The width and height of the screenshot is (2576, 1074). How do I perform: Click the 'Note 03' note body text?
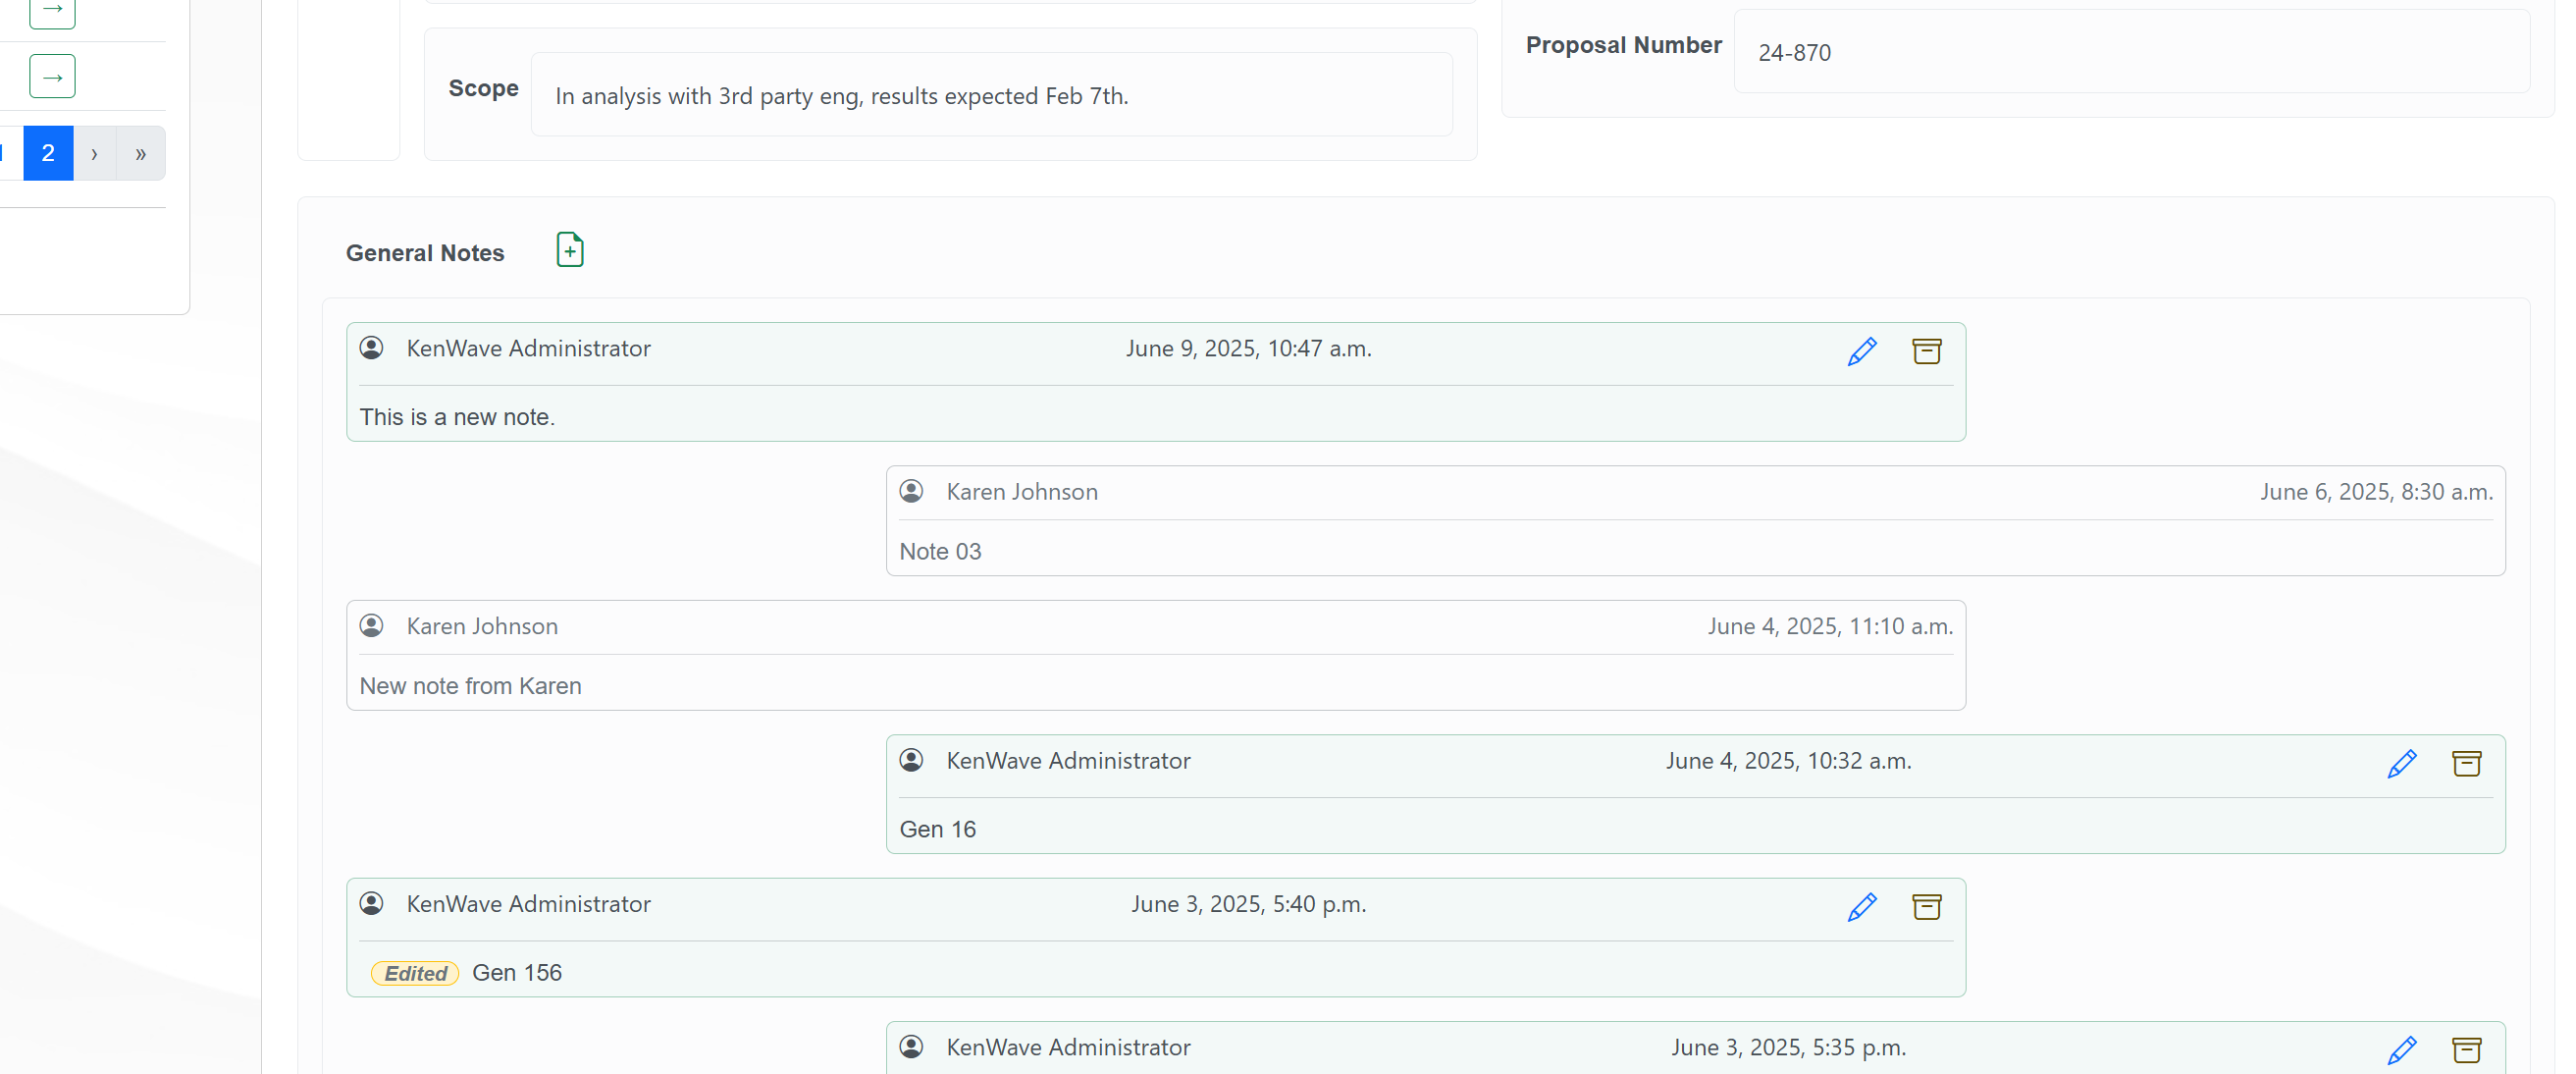click(x=940, y=551)
